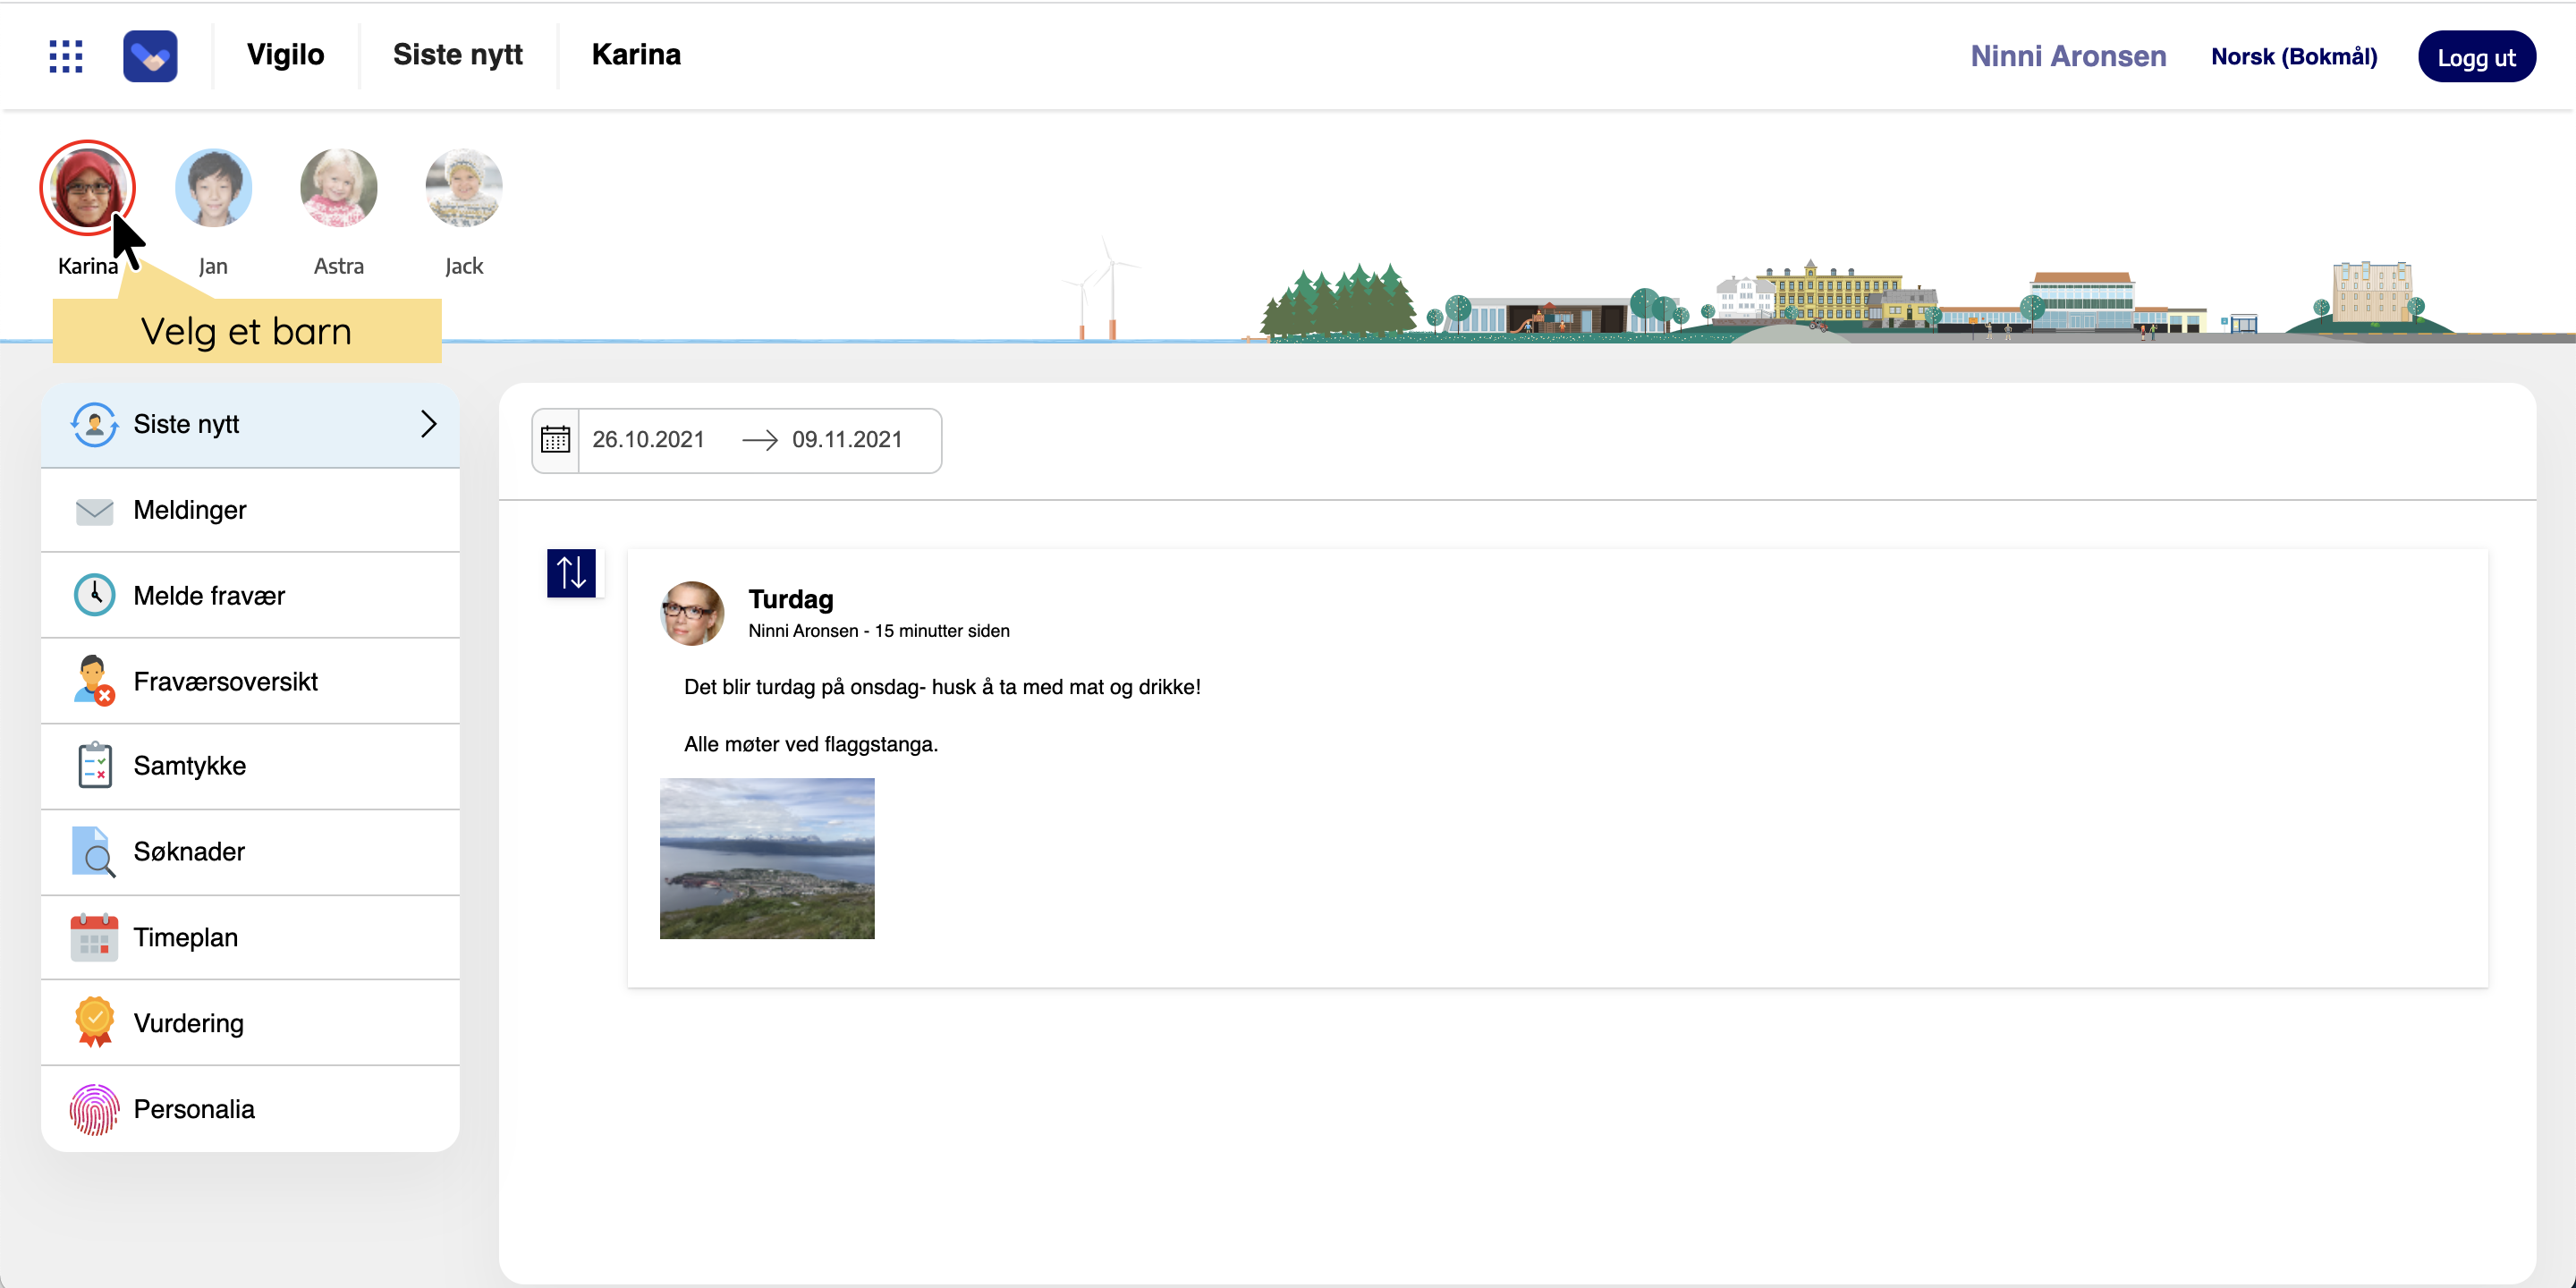Image resolution: width=2576 pixels, height=1288 pixels.
Task: Expand the Siste nytt chevron arrow
Action: [428, 424]
